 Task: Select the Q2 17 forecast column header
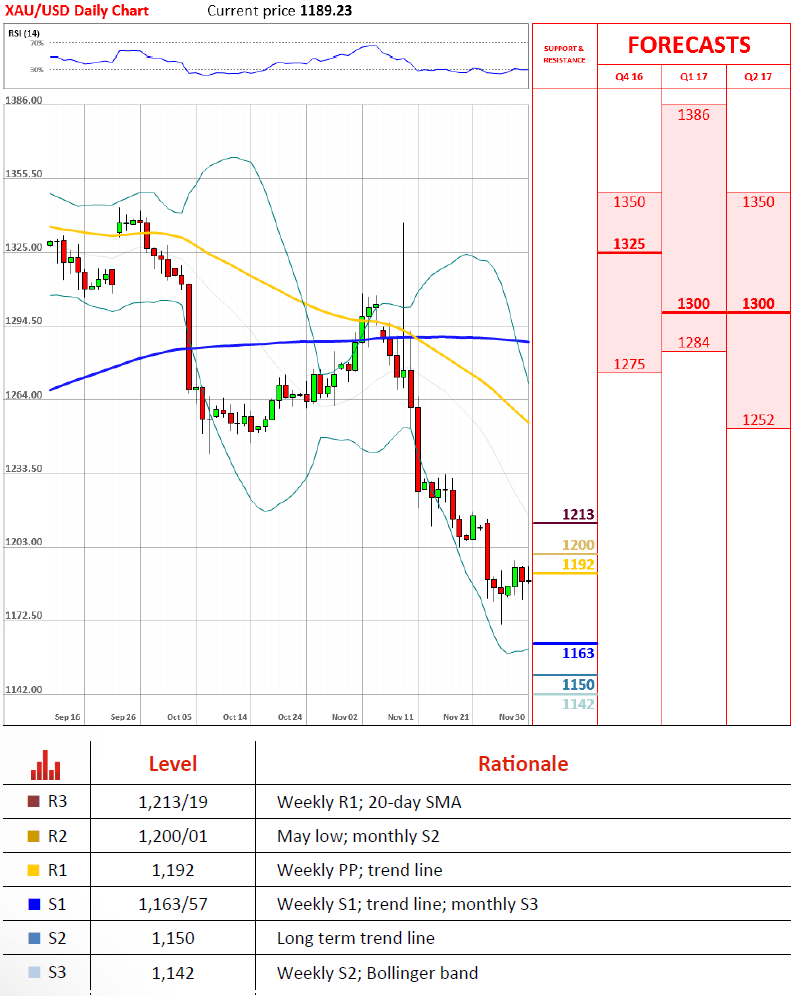tap(758, 76)
